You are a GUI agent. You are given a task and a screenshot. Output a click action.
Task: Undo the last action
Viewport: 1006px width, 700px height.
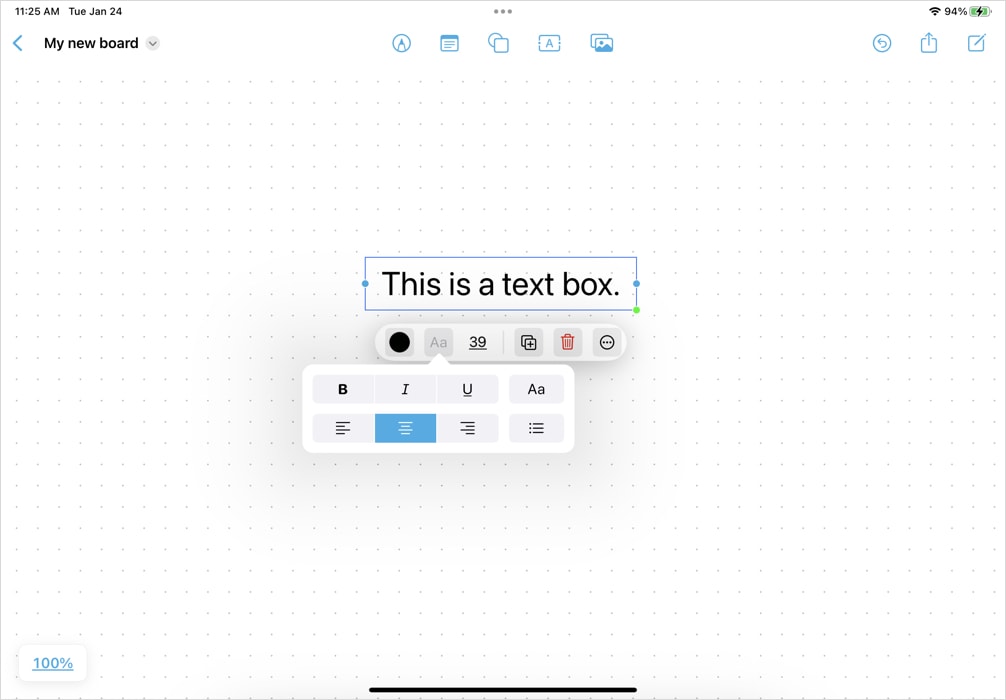[x=881, y=43]
